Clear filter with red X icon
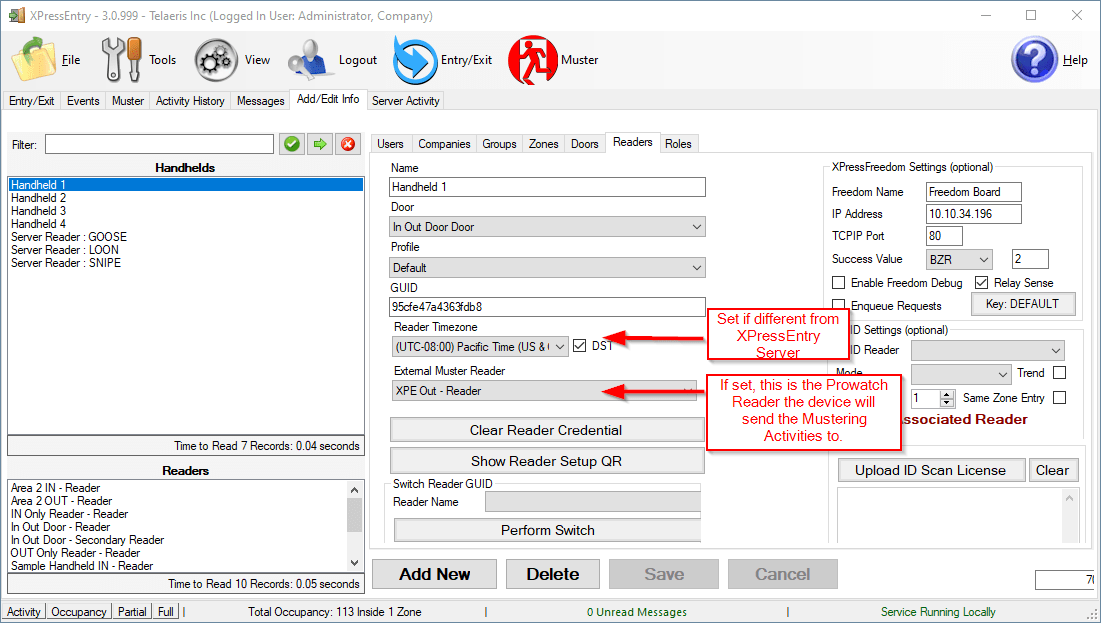 (348, 144)
